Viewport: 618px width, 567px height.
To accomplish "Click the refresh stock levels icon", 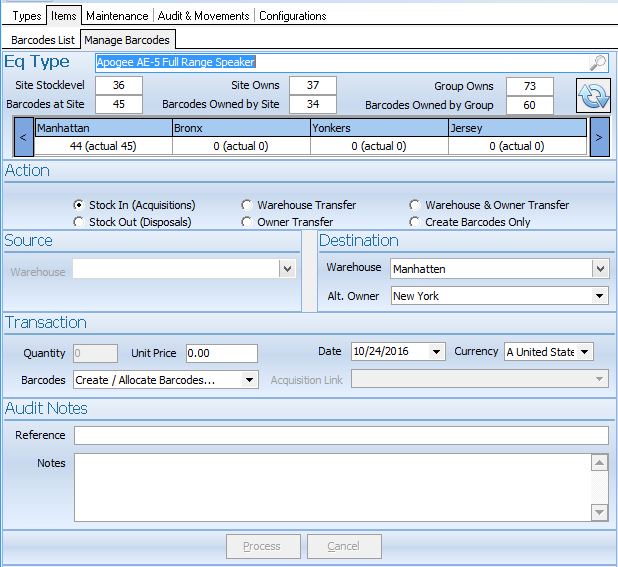I will click(x=593, y=97).
